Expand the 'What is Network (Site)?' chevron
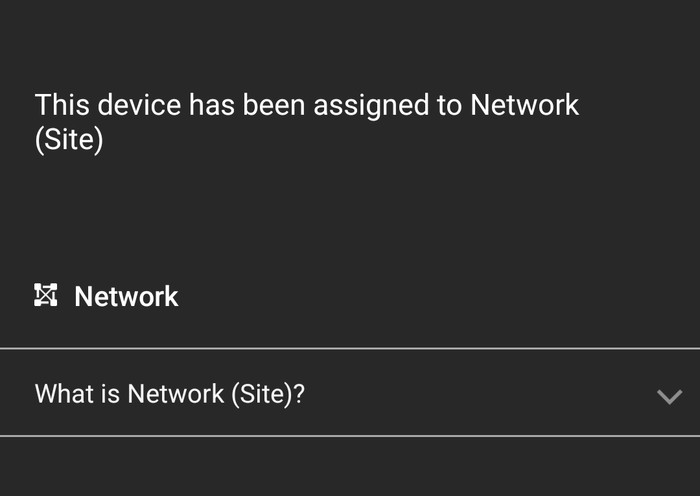The width and height of the screenshot is (700, 496). [x=669, y=396]
